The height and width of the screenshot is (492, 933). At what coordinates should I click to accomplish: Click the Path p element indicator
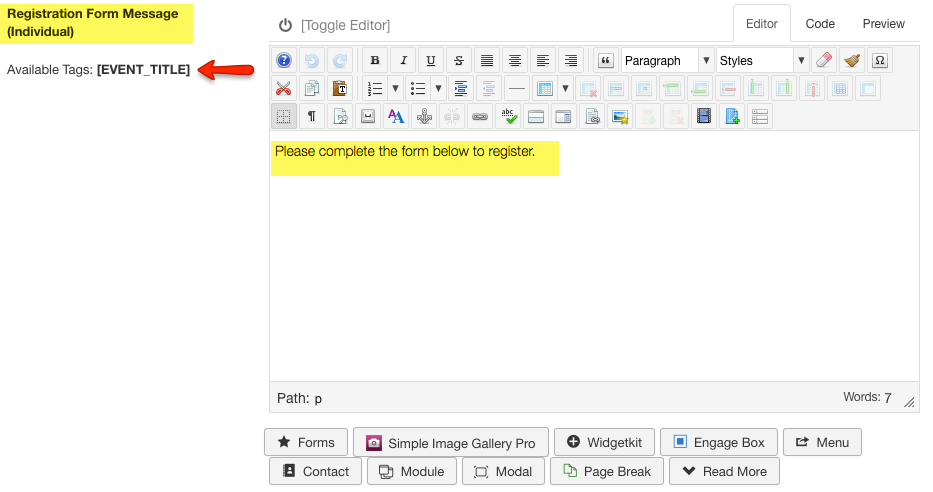click(318, 399)
